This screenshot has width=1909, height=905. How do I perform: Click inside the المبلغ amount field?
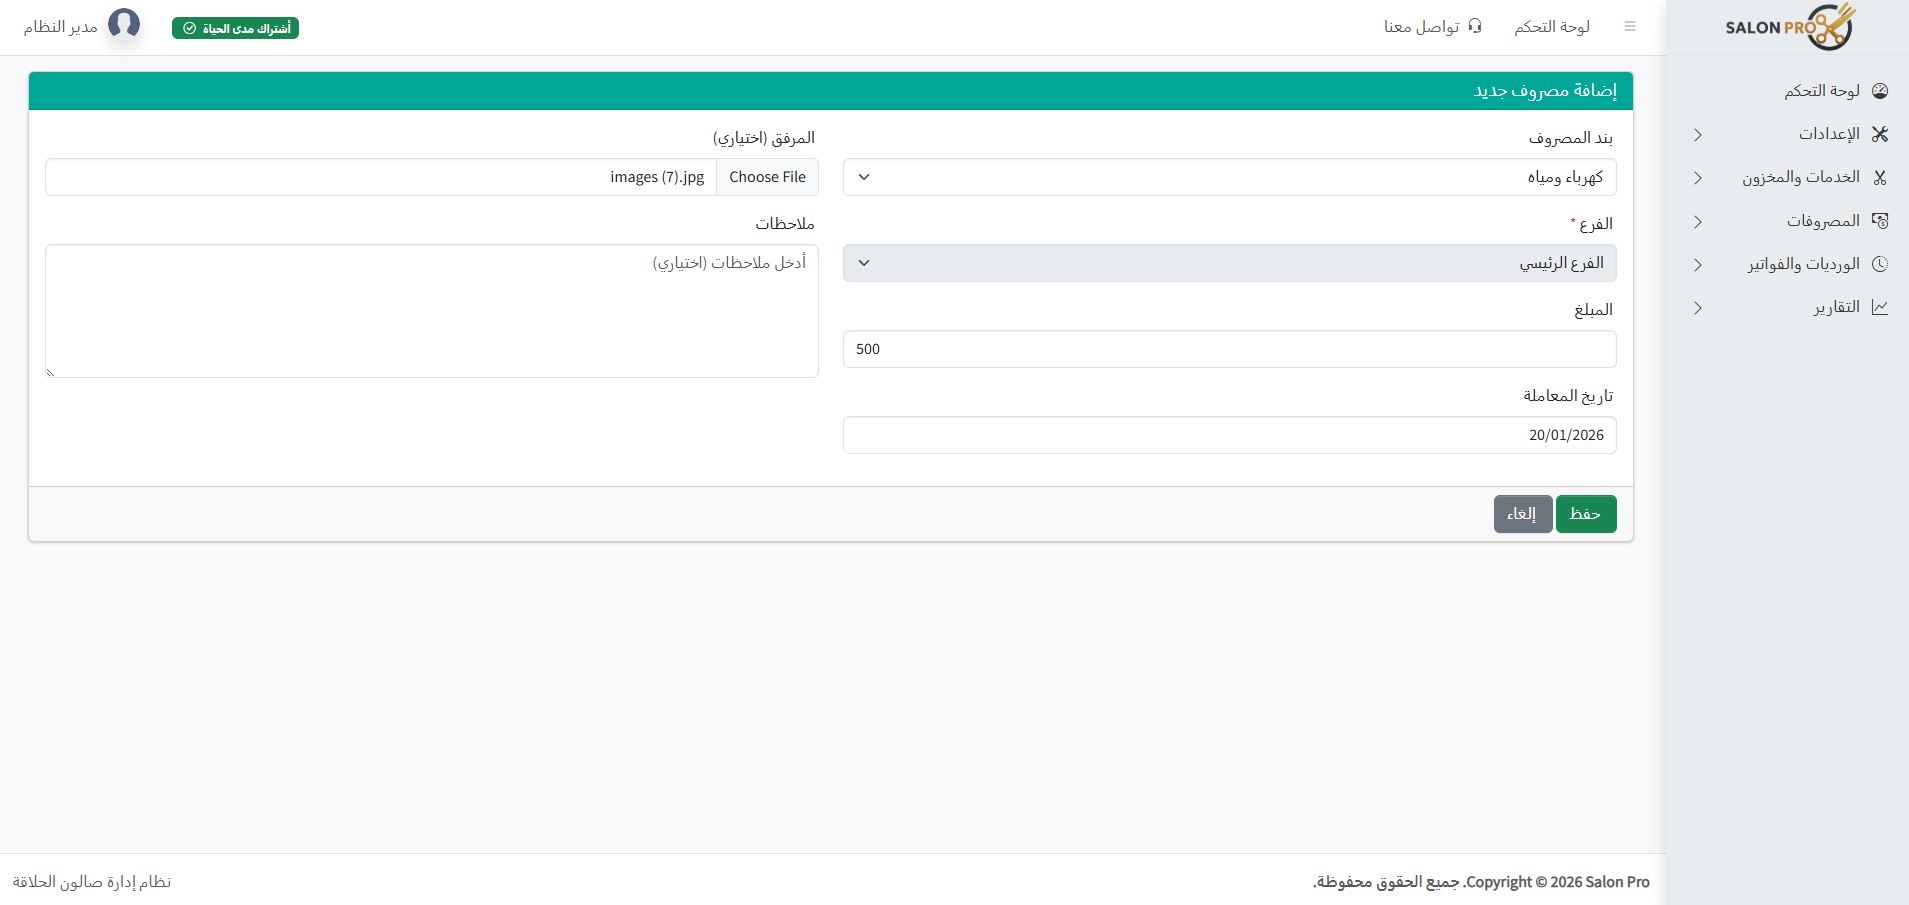[1229, 348]
